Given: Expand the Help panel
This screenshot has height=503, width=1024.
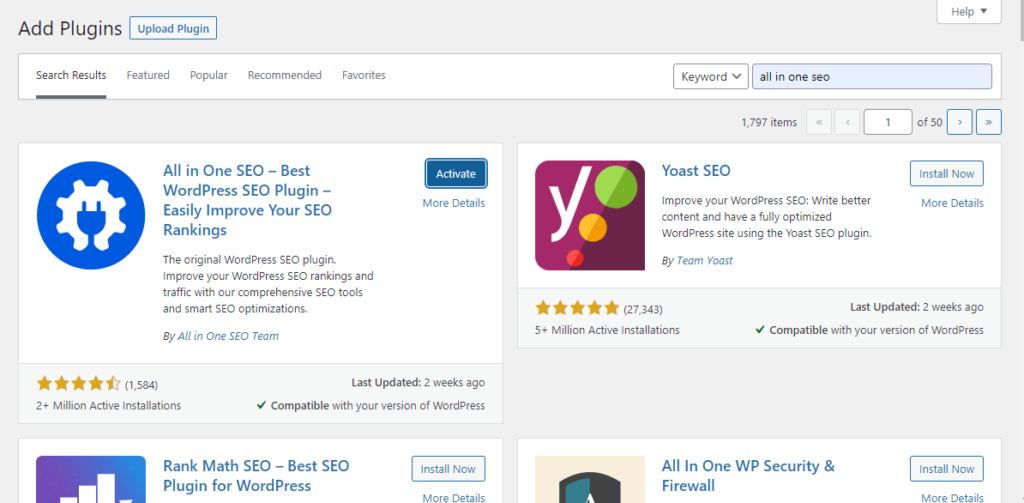Looking at the screenshot, I should pos(968,12).
